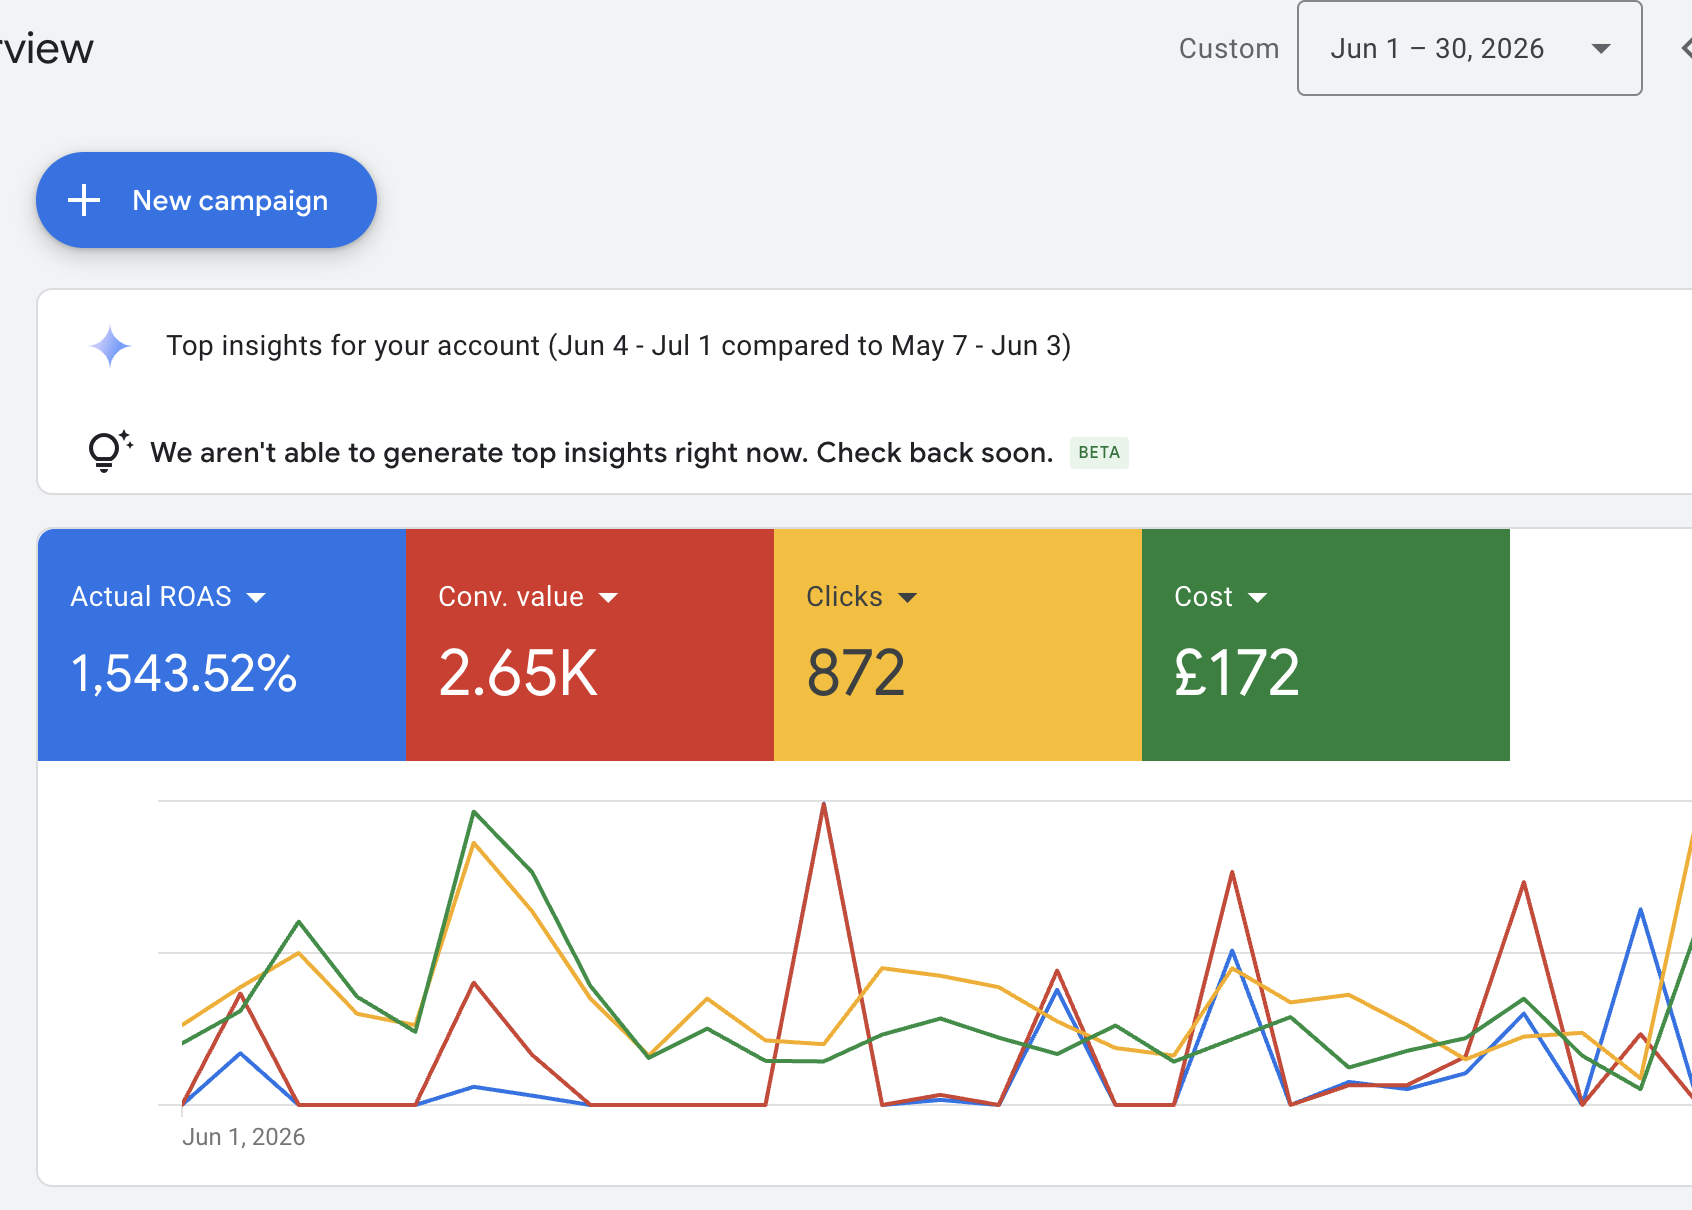
Task: Click the BETA badge label
Action: coord(1099,452)
